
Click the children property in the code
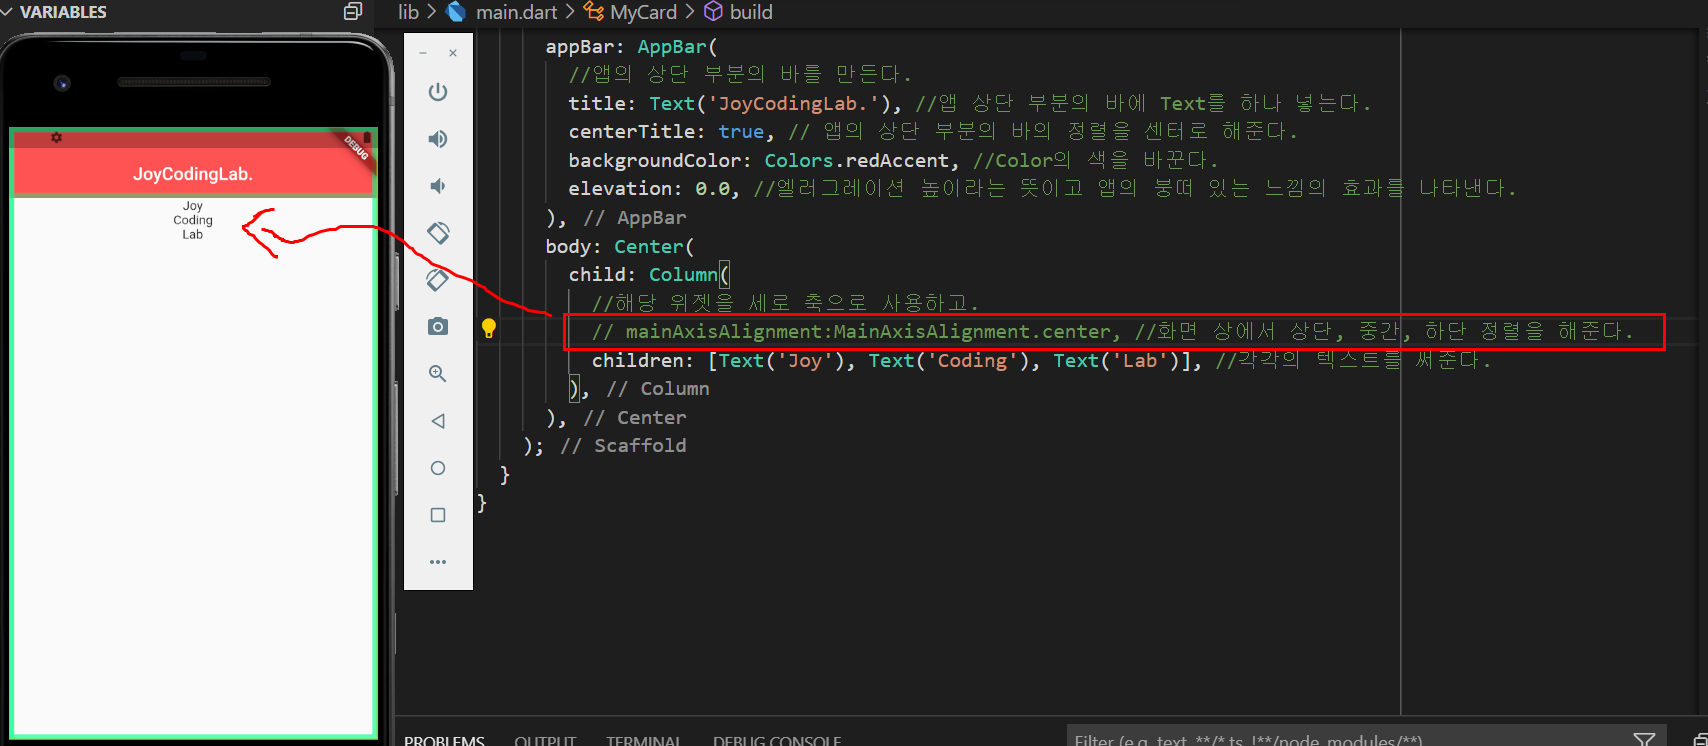638,360
